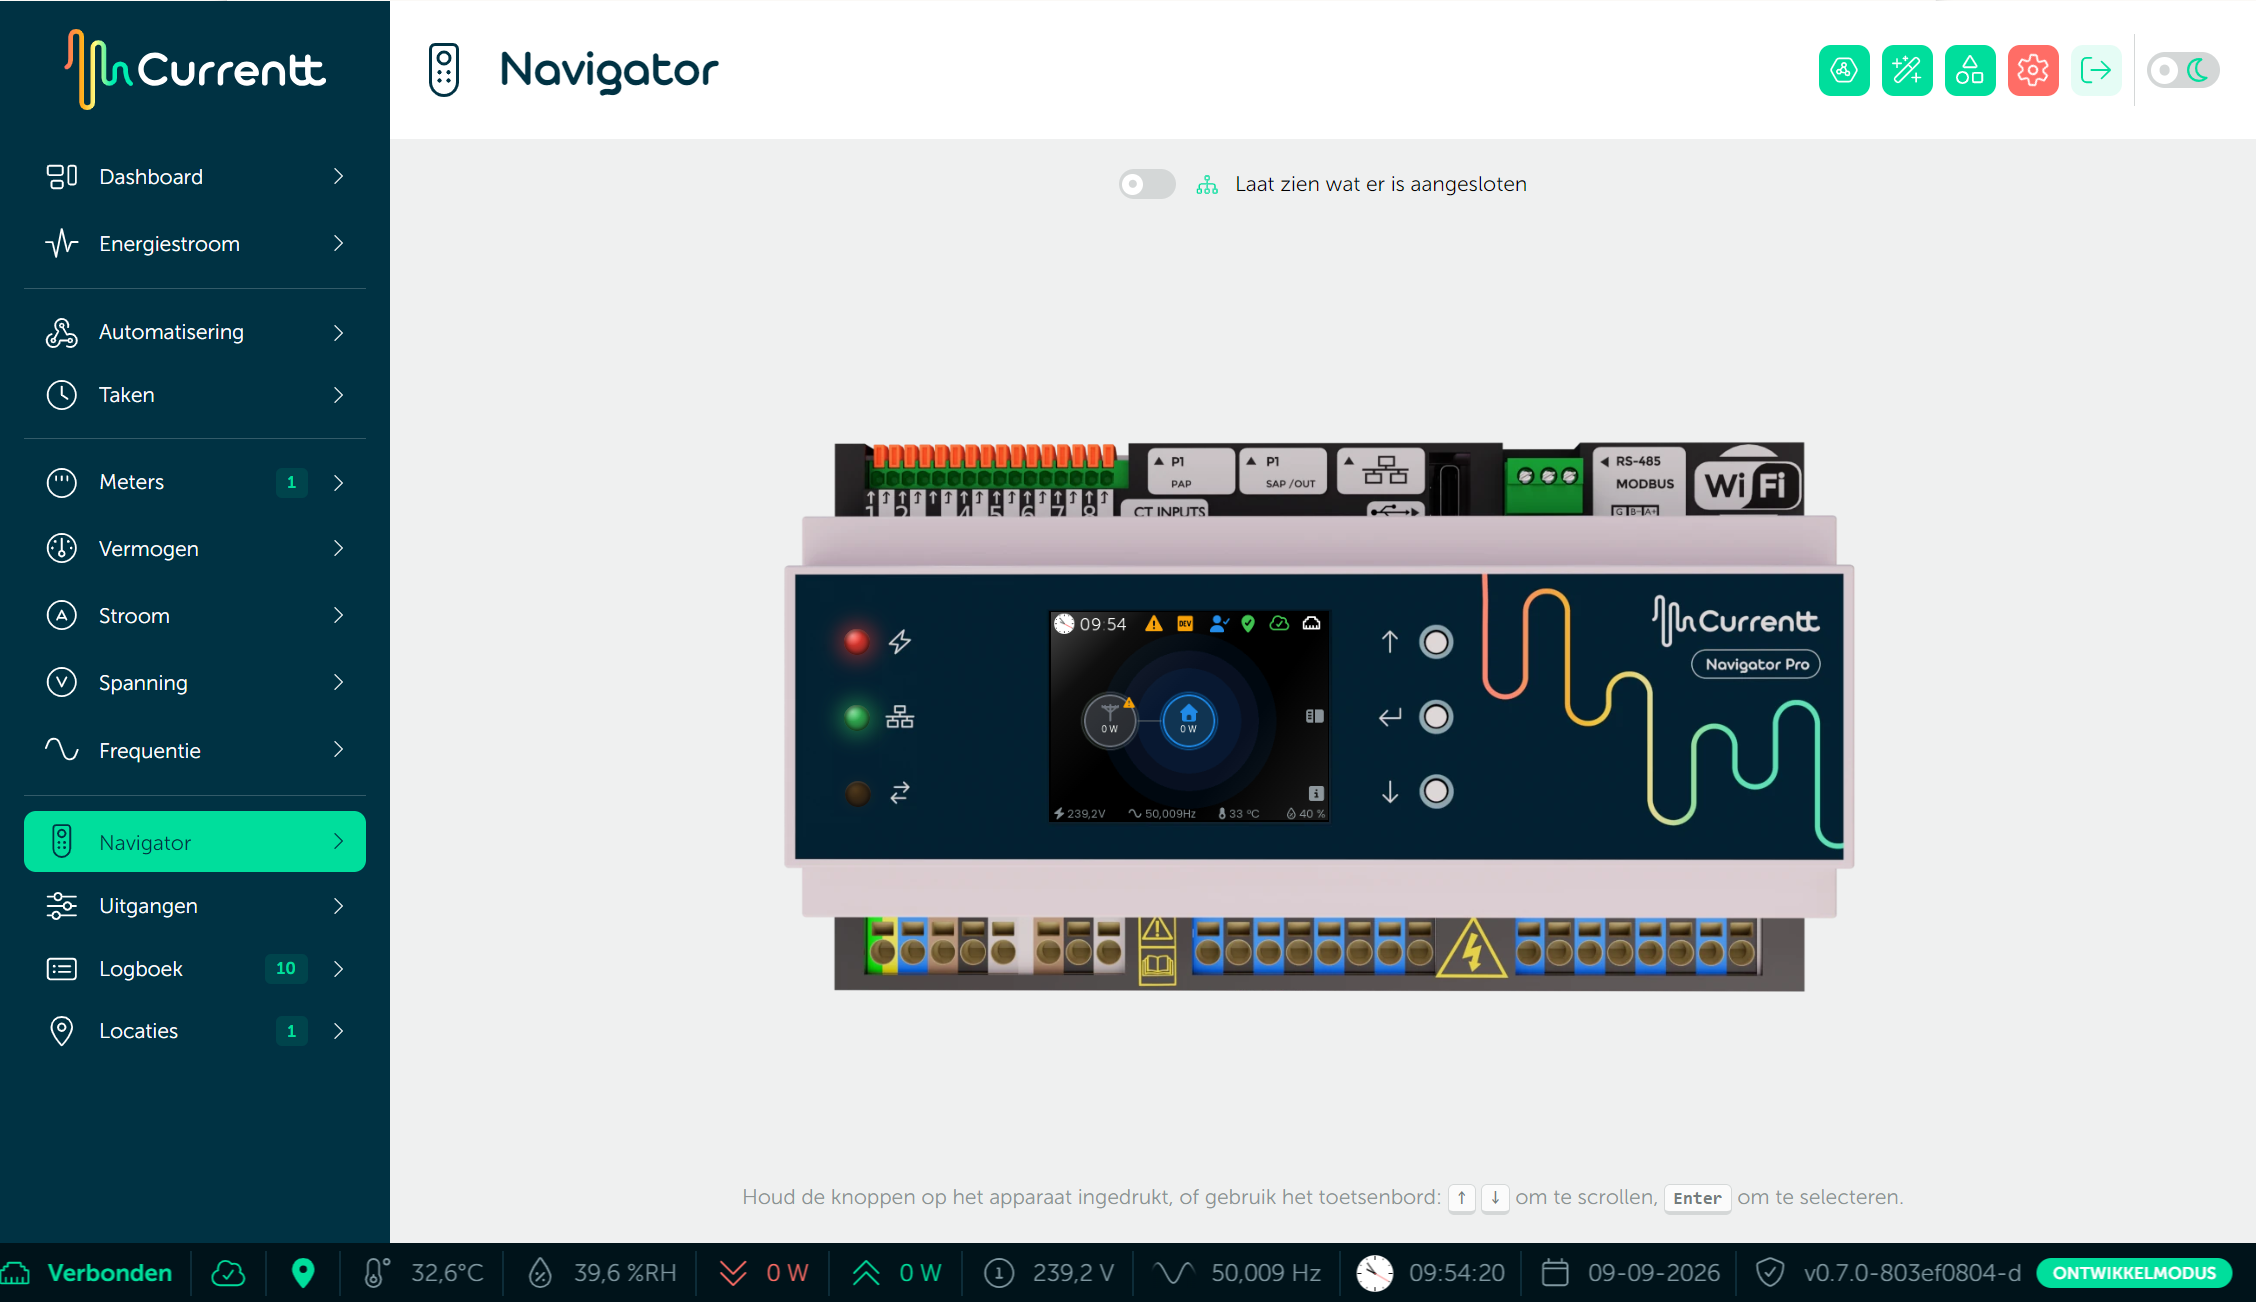Click the 32,6°C temperature reading
The width and height of the screenshot is (2256, 1302).
pos(447,1273)
